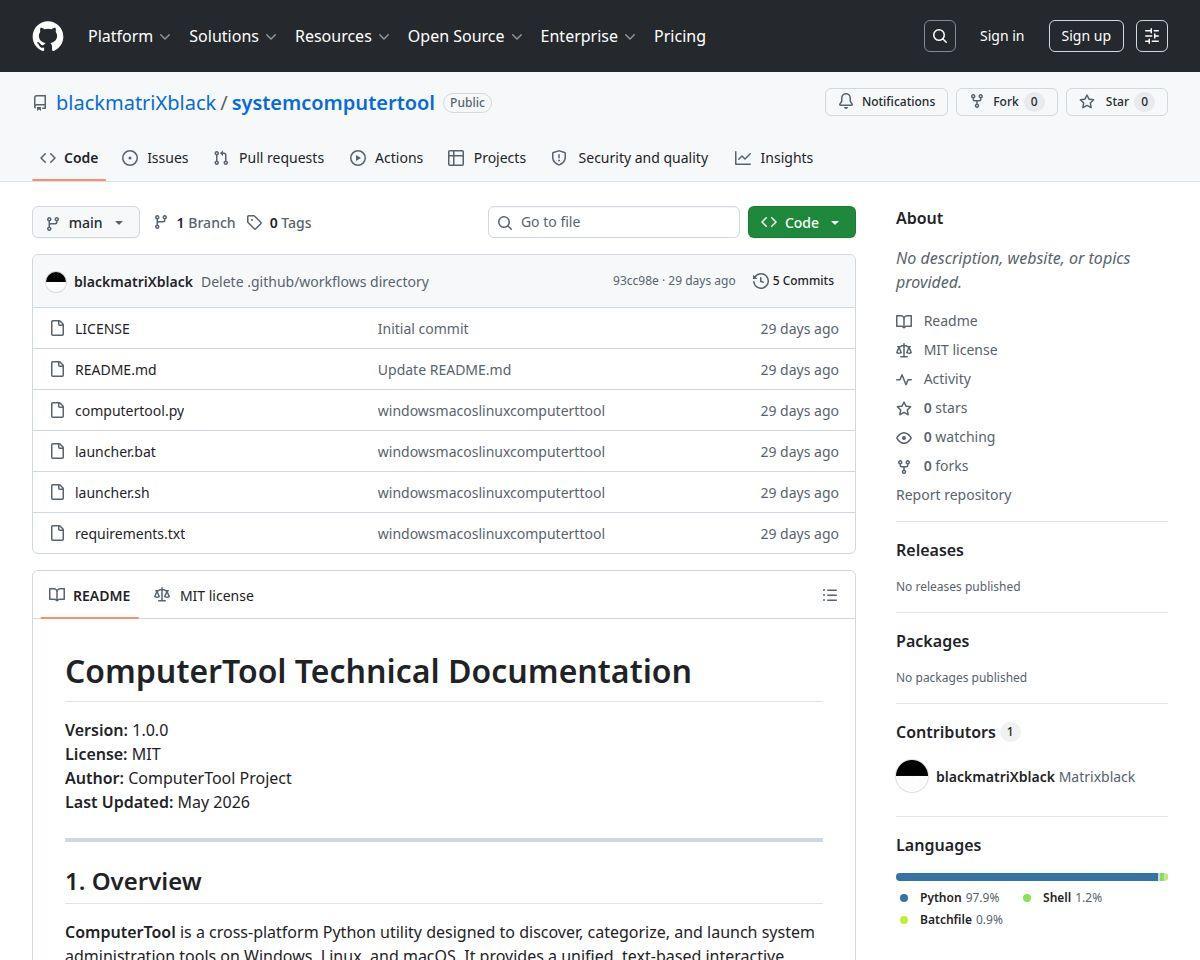Open the GitHub homepage logo
The image size is (1200, 960).
click(48, 36)
